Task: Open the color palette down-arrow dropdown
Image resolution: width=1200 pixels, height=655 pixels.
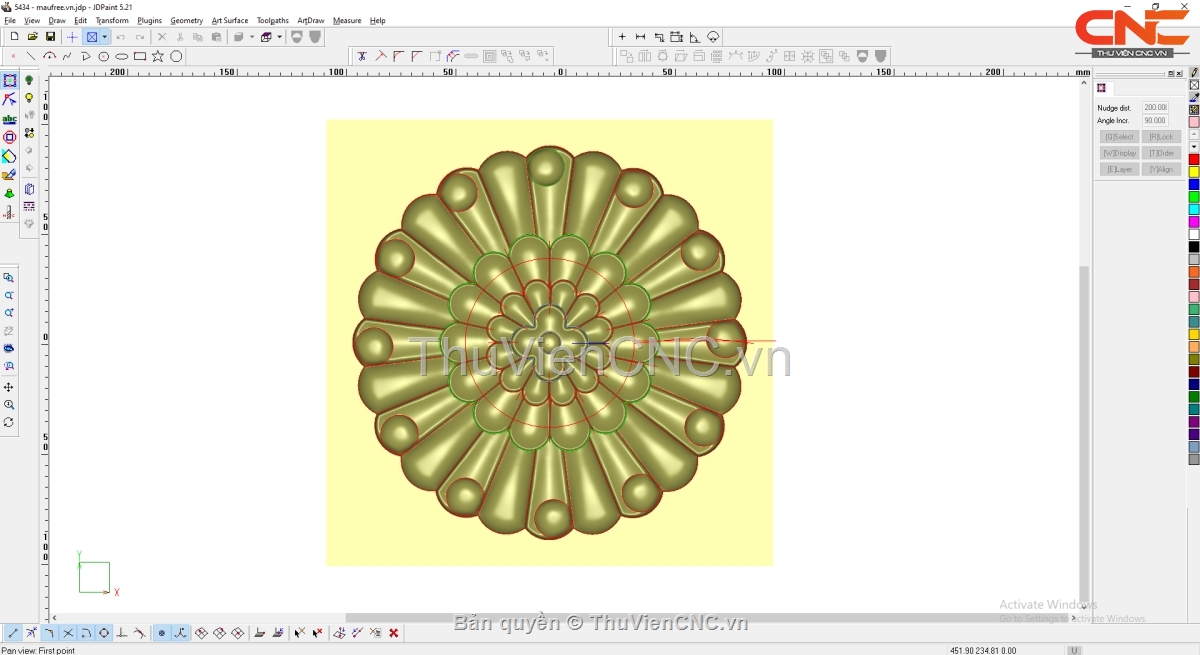Action: pyautogui.click(x=1194, y=147)
